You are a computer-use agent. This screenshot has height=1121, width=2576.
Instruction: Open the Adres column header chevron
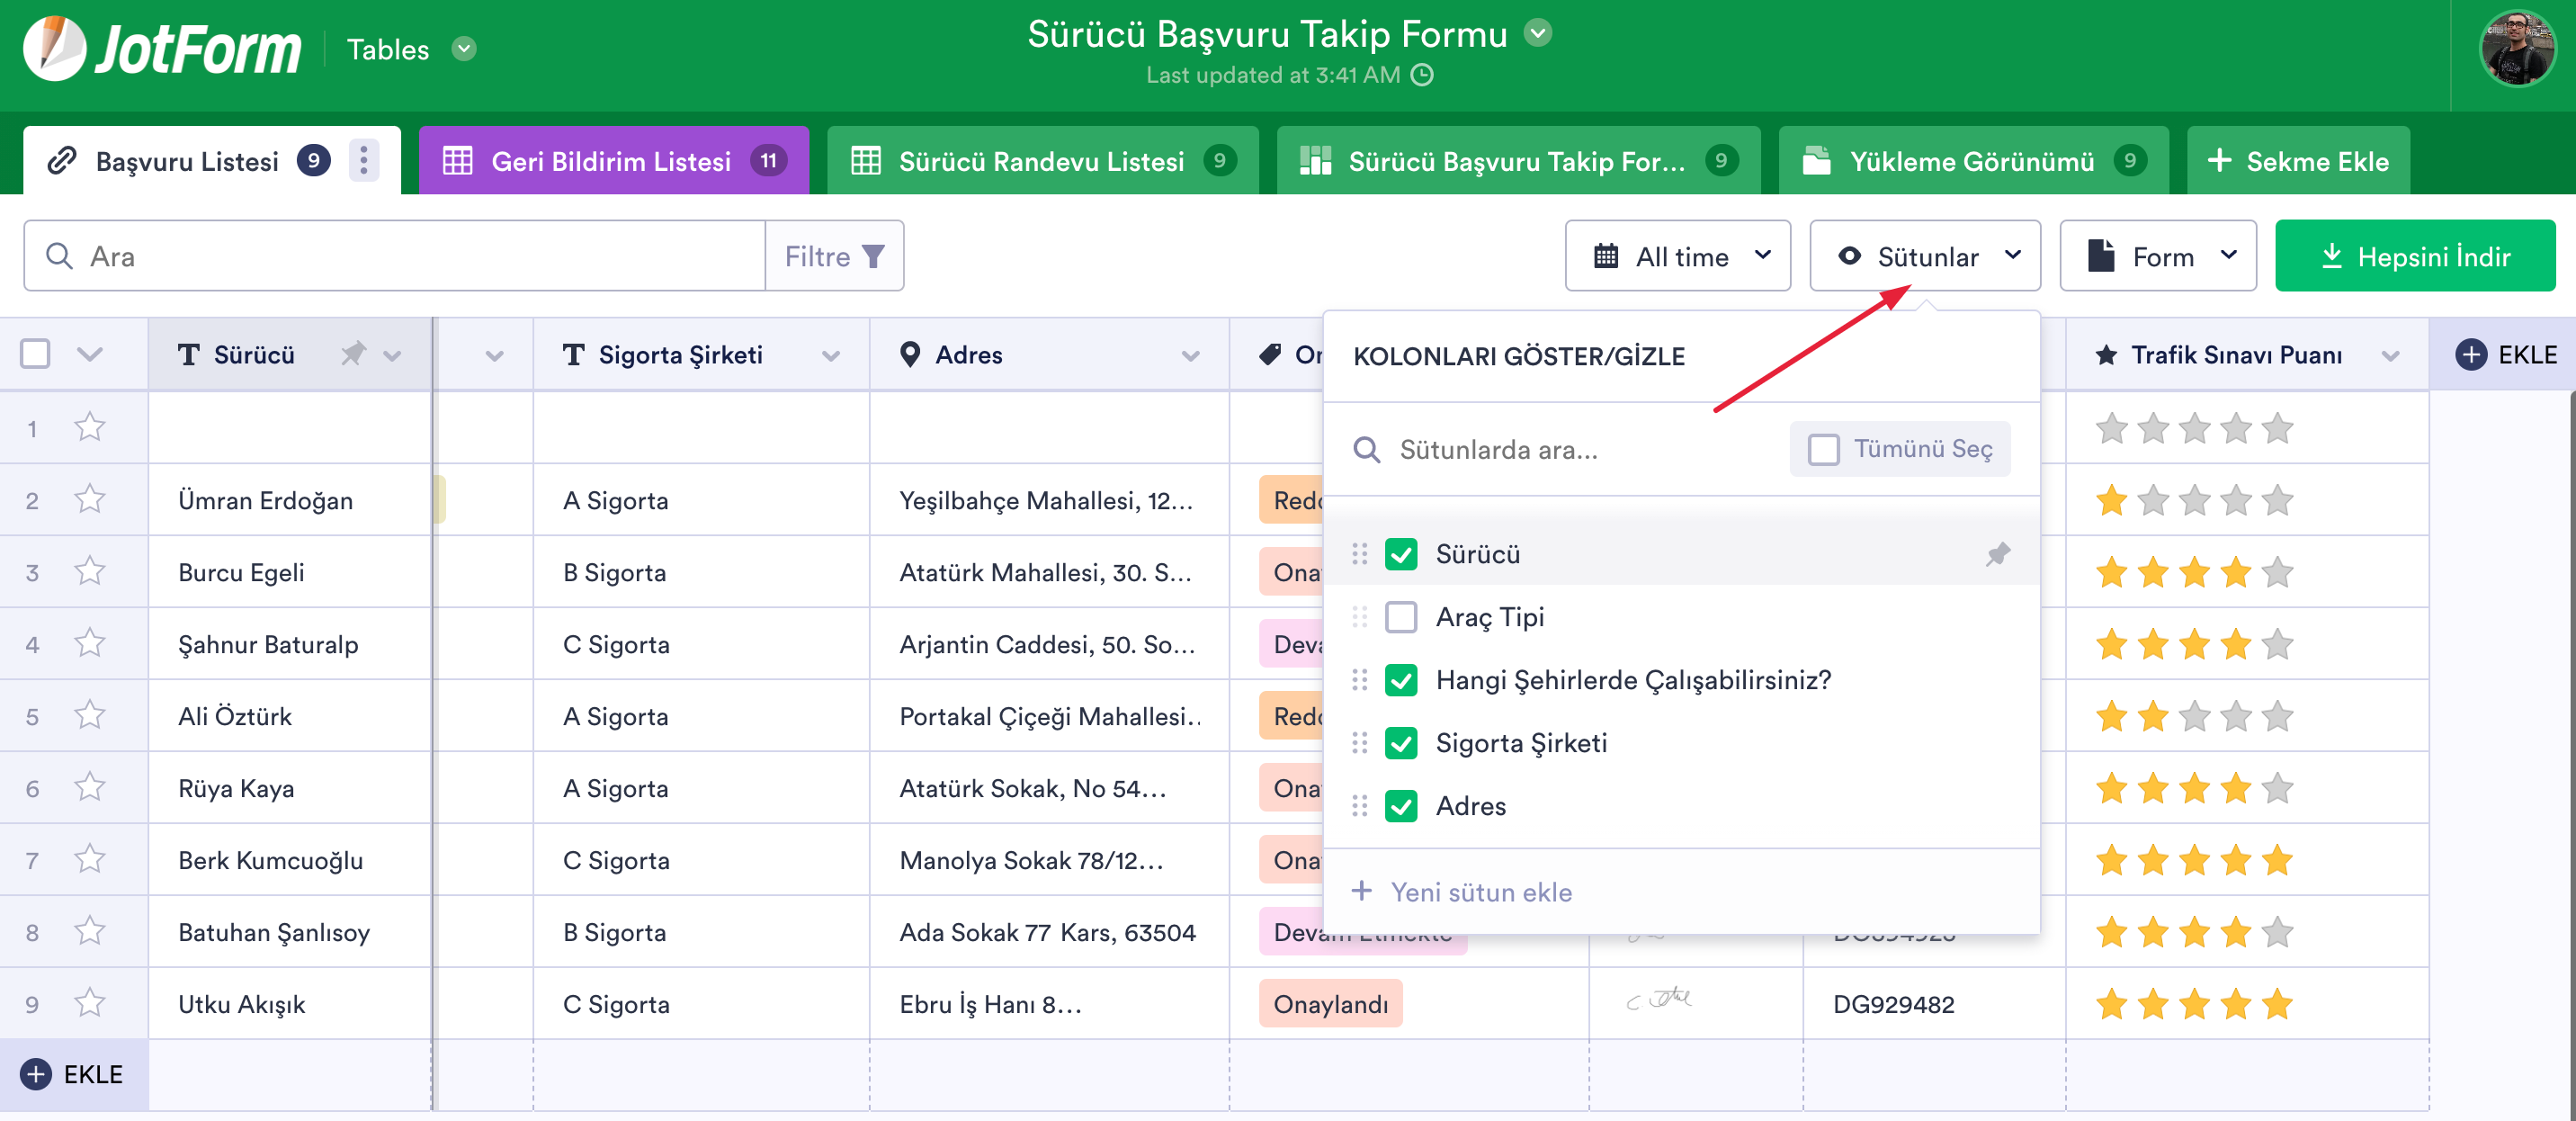pyautogui.click(x=1190, y=355)
